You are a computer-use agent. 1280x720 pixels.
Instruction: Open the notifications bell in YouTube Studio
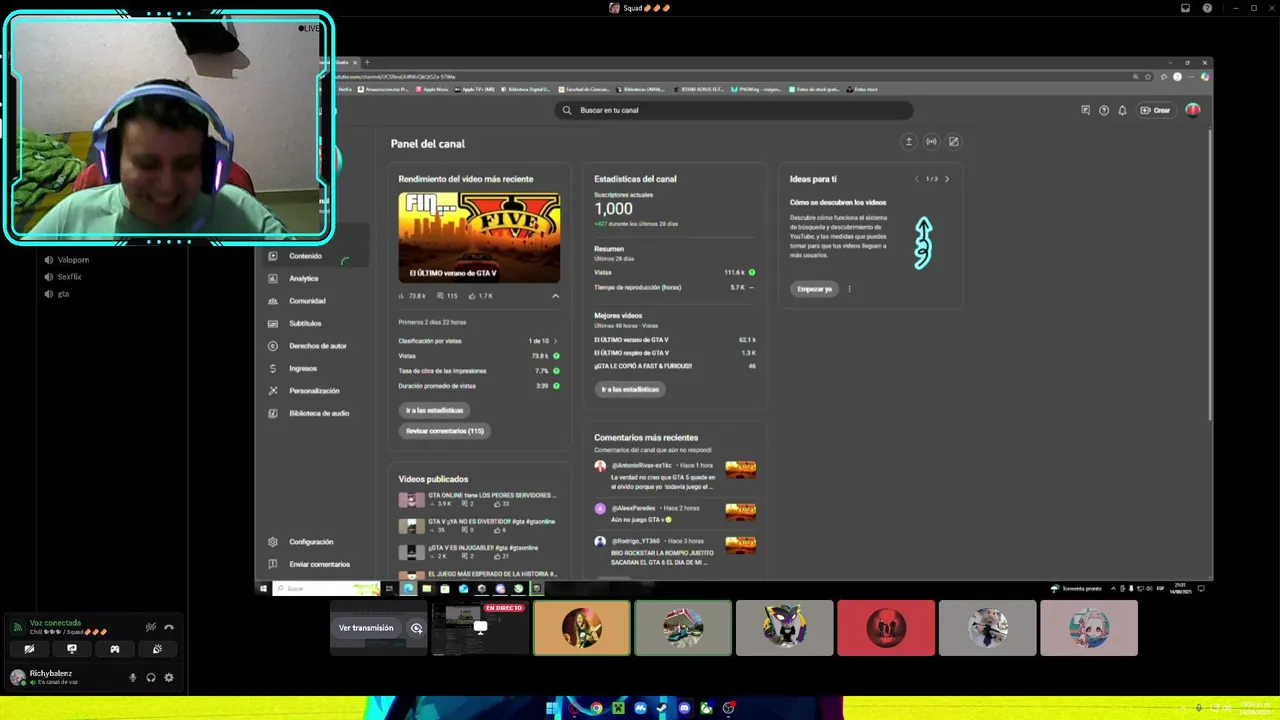(x=1122, y=110)
